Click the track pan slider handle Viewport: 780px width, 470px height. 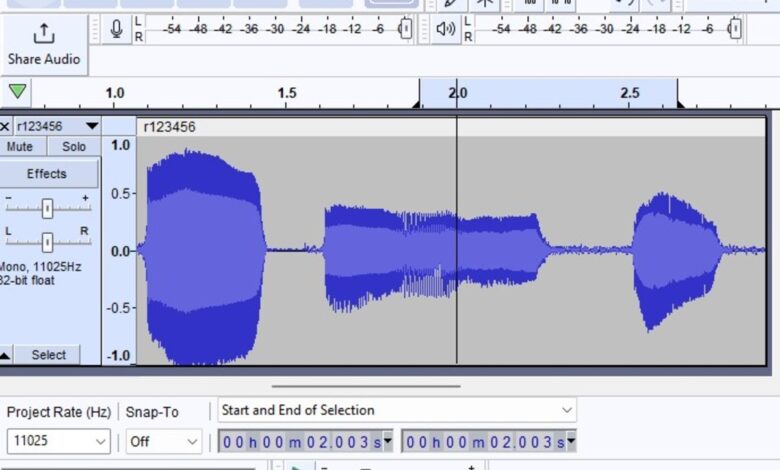coord(47,242)
